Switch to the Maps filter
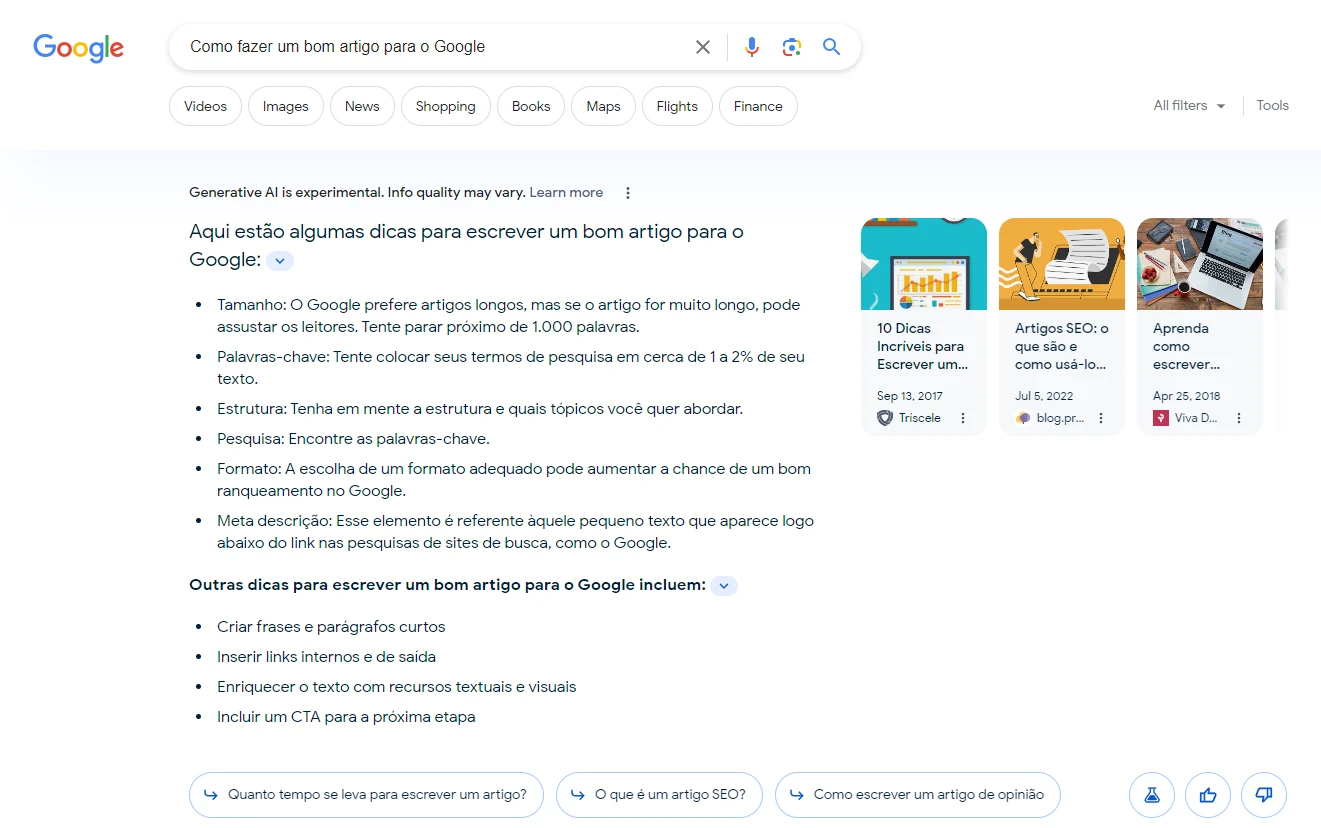Screen dimensions: 1321x828 604,106
